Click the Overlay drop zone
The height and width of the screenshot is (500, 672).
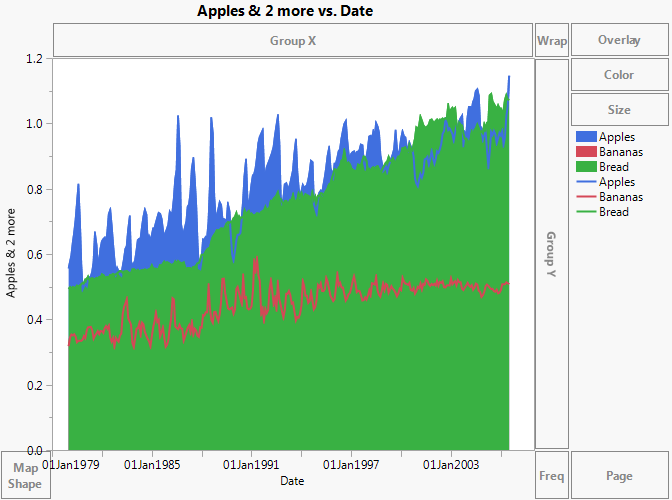point(619,39)
